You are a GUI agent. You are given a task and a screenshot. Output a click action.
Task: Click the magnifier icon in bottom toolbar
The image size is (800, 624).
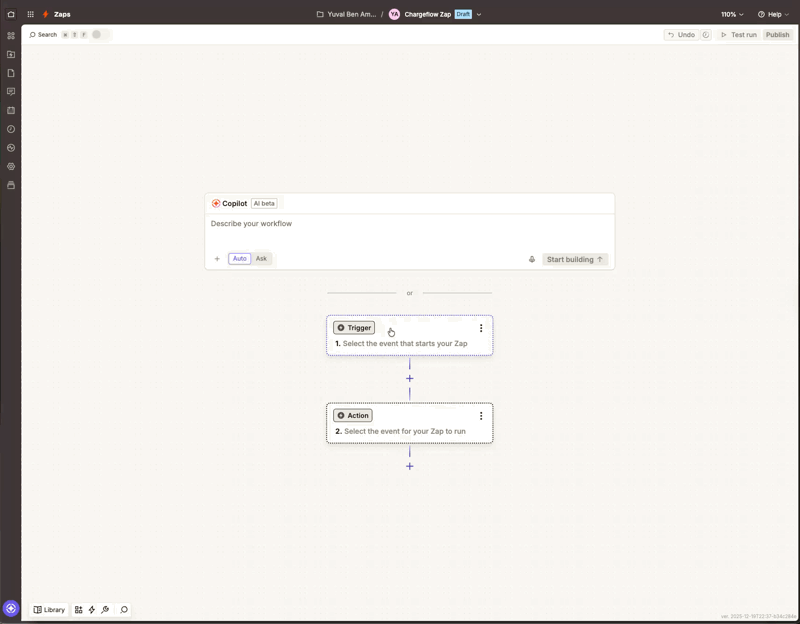(124, 610)
